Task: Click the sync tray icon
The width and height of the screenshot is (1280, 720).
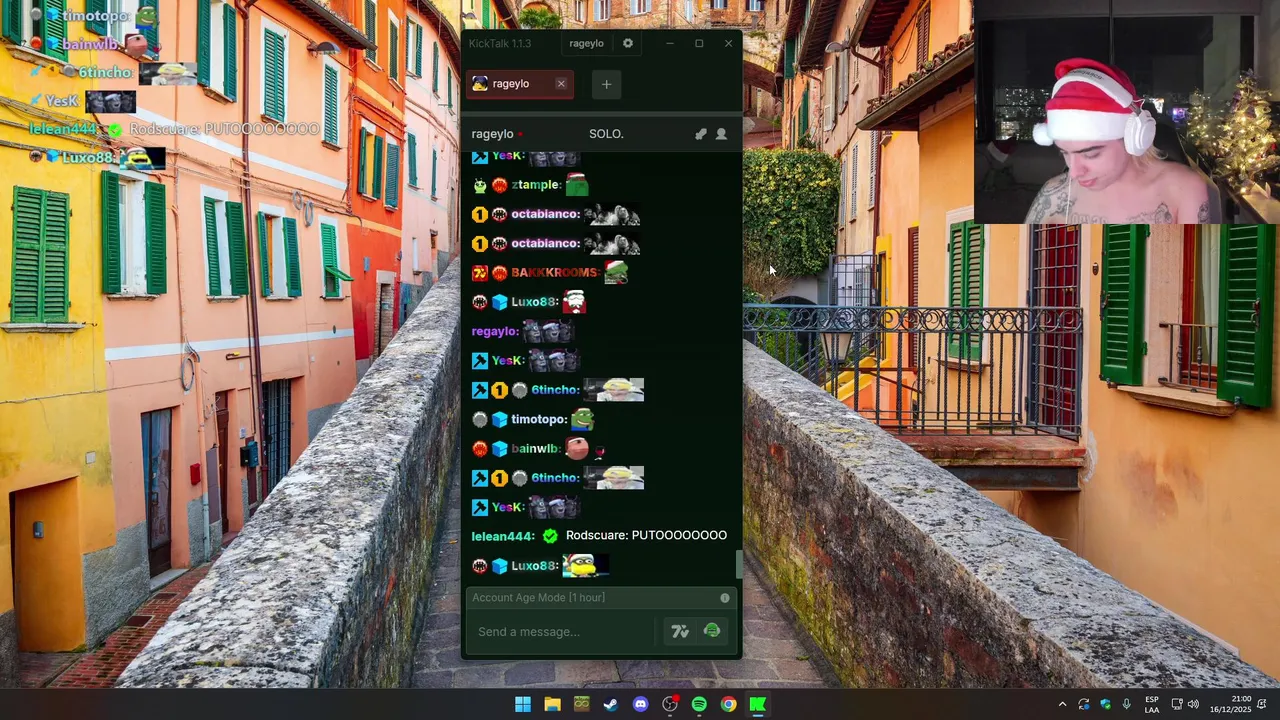Action: click(x=1084, y=705)
